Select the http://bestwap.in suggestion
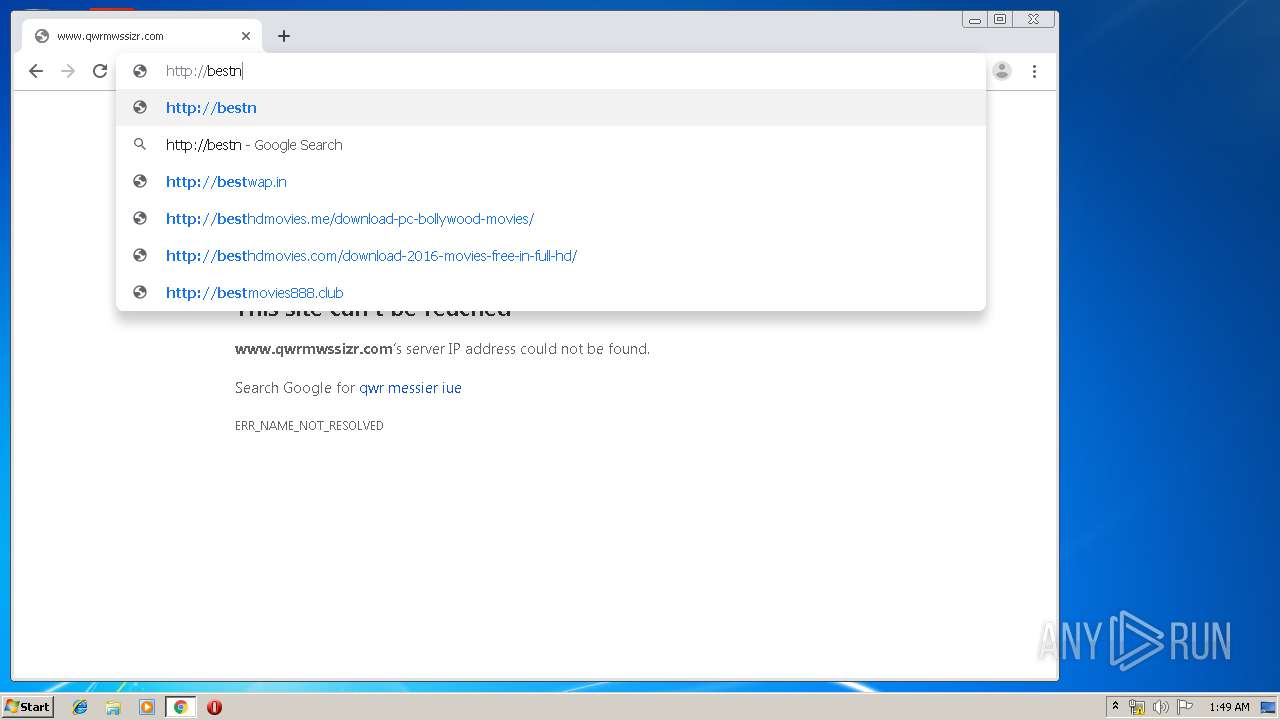 tap(551, 182)
